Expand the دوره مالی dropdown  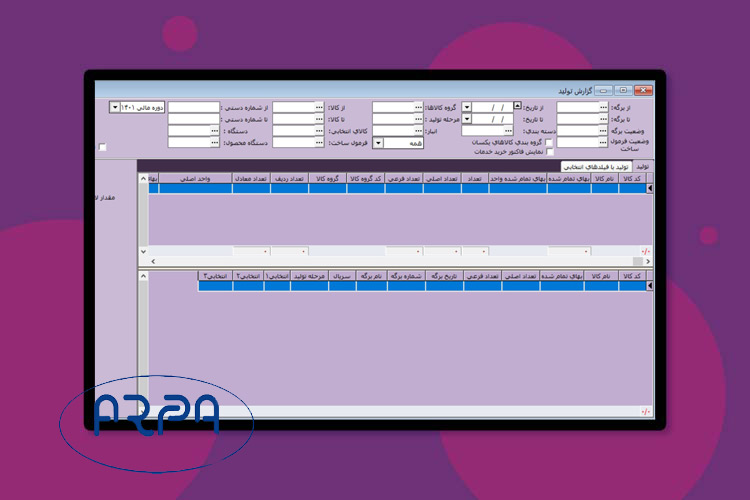[x=114, y=107]
